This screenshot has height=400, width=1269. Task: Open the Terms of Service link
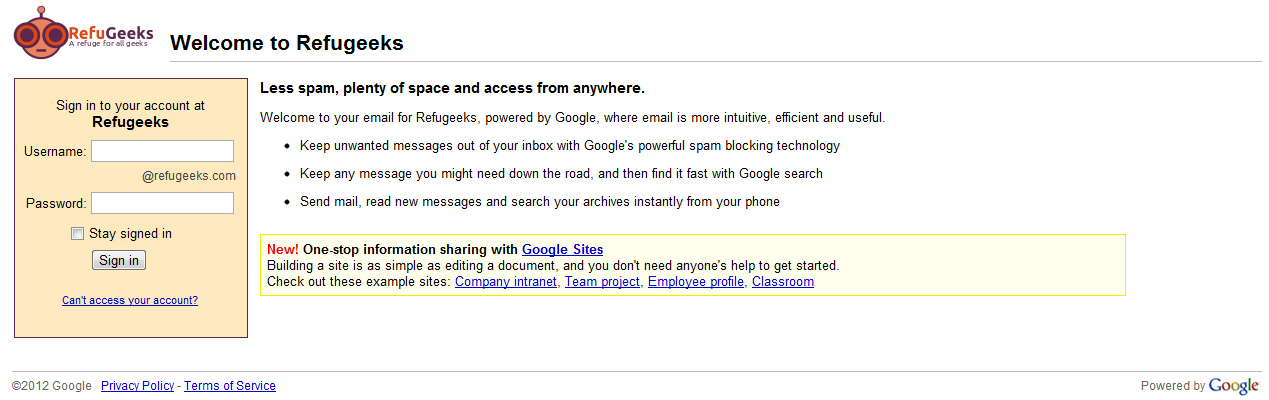point(230,386)
